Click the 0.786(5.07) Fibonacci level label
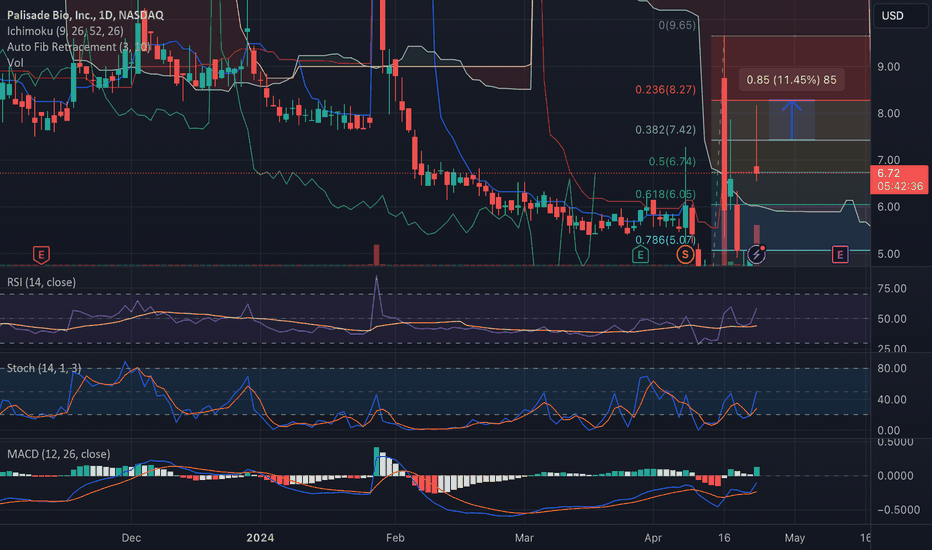Screen dimensions: 932x550 pyautogui.click(x=665, y=240)
